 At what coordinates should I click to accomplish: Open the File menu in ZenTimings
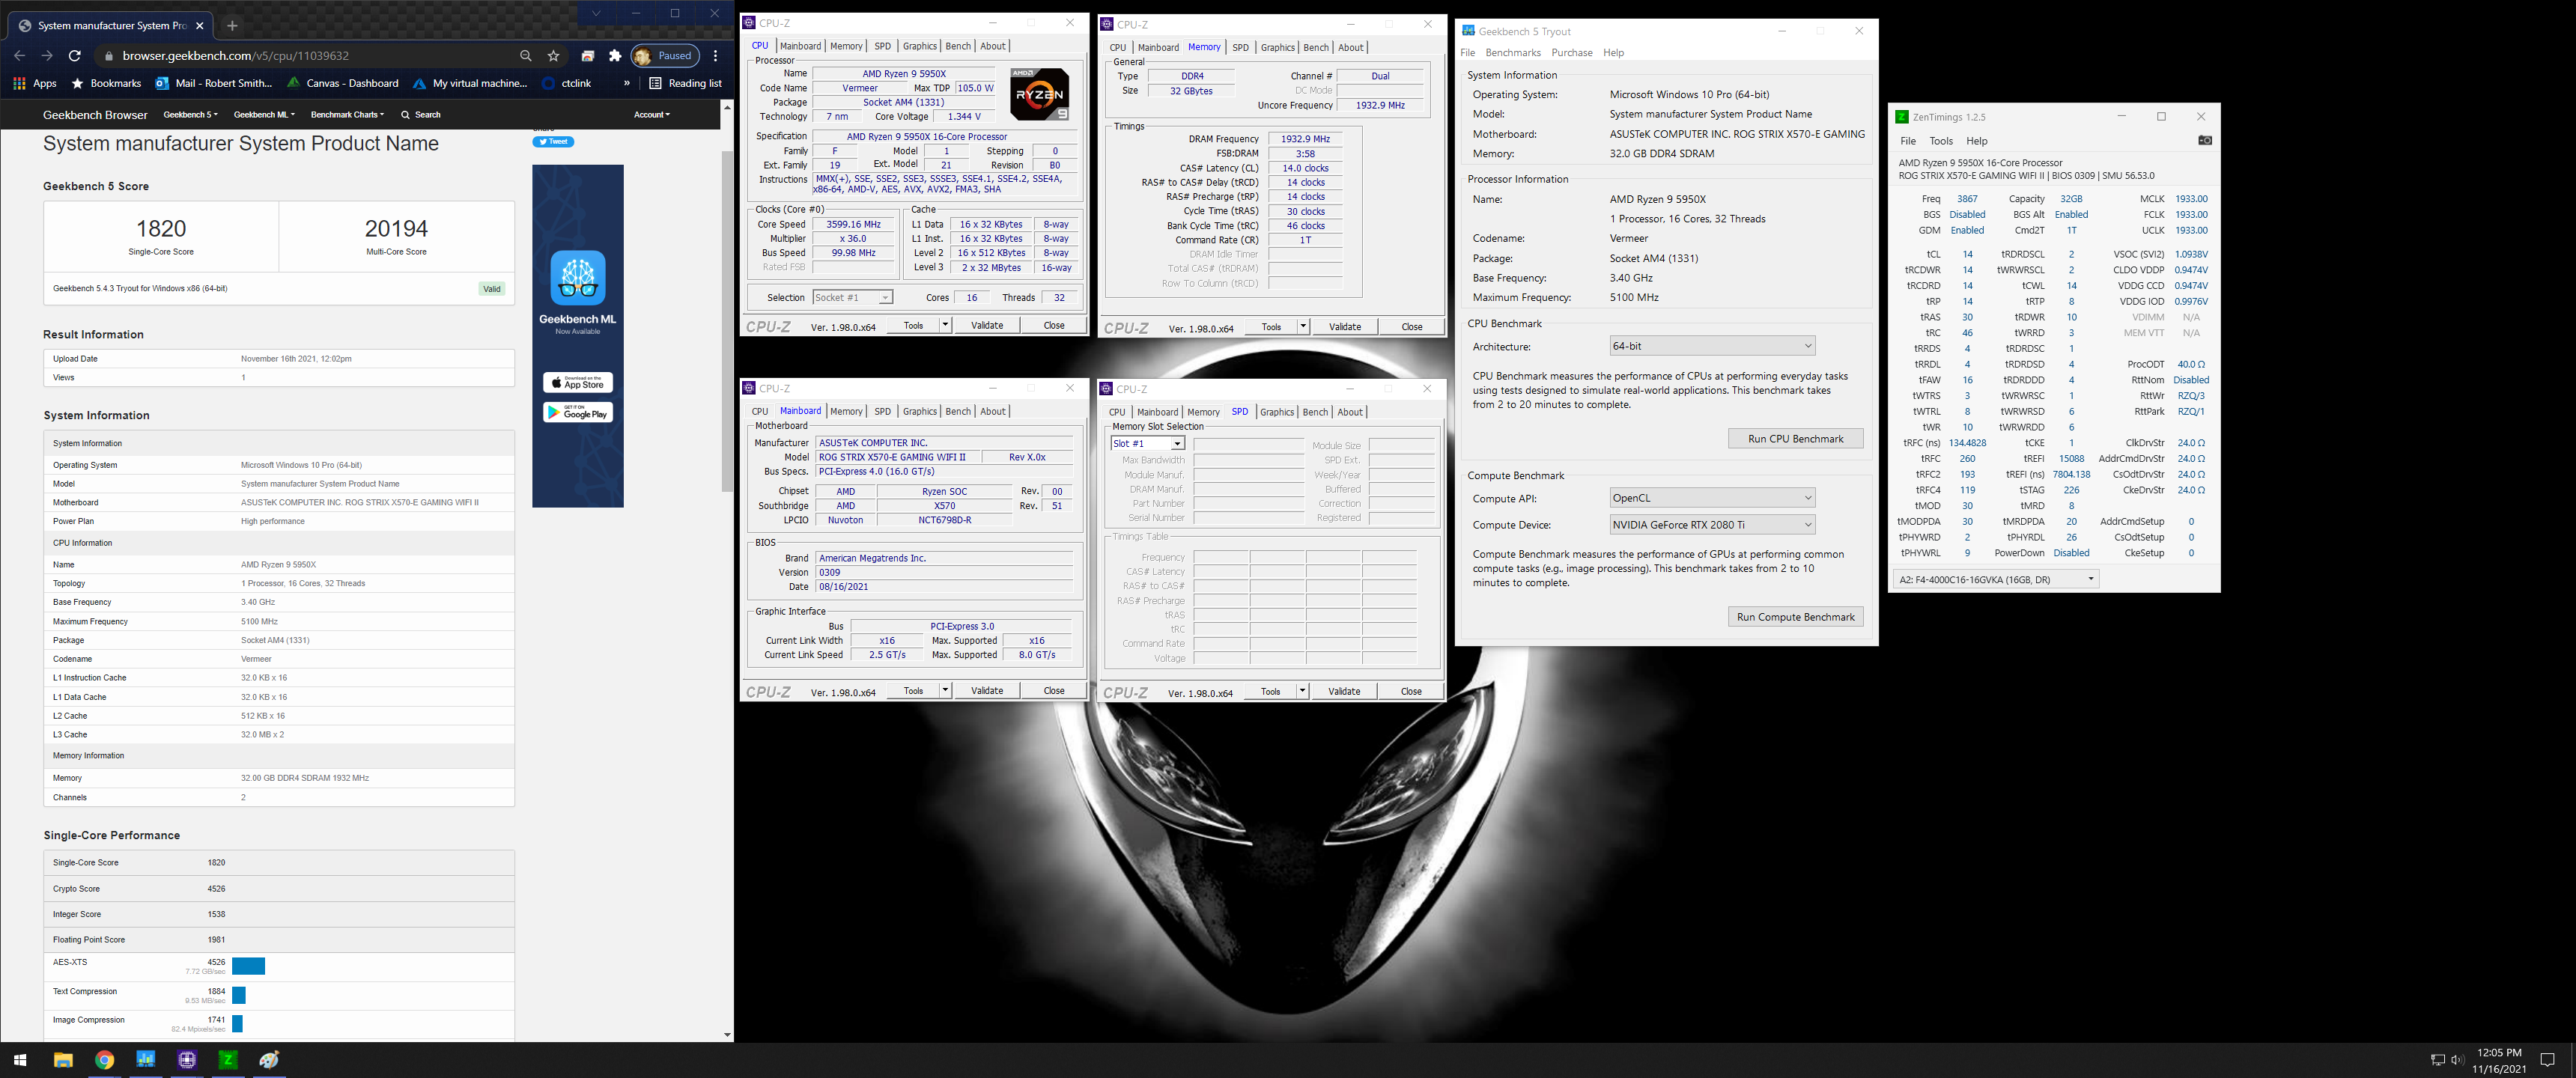[1908, 141]
